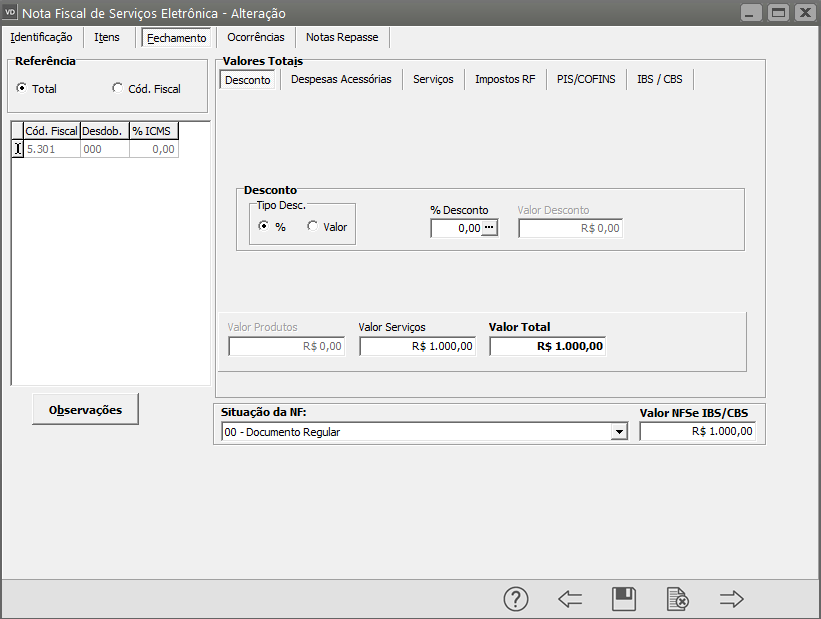
Task: Click the help question mark icon
Action: (x=515, y=599)
